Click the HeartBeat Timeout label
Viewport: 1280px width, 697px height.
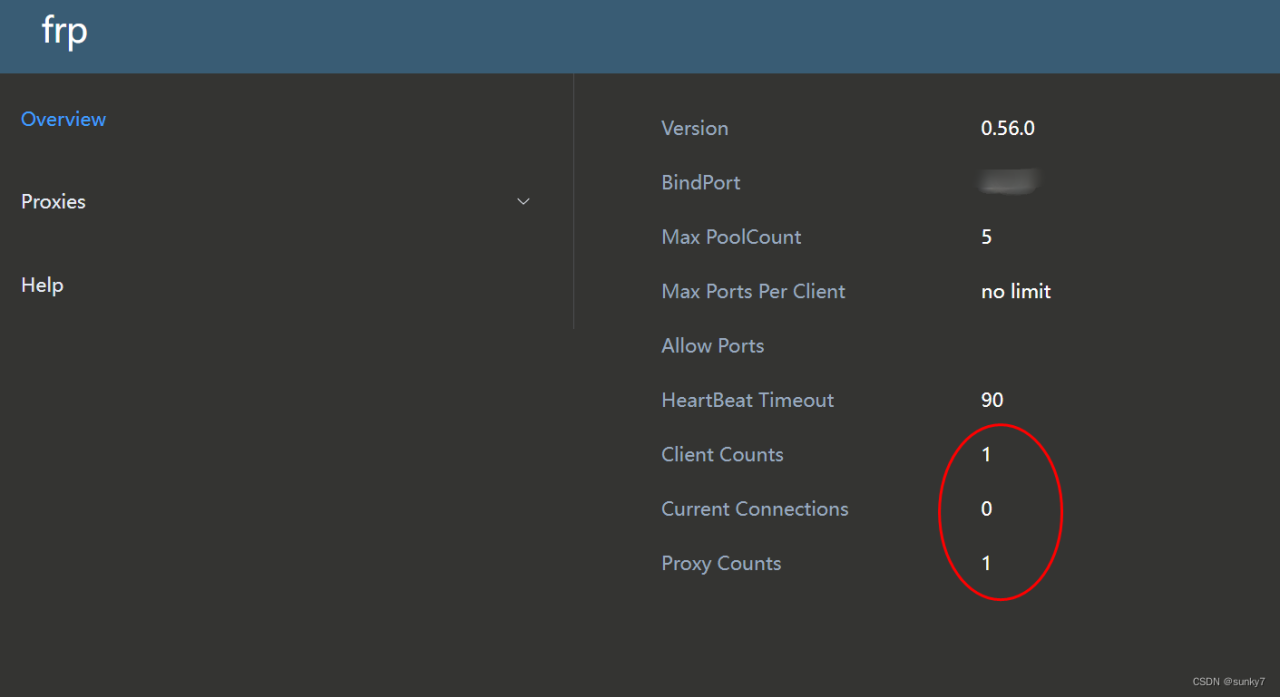747,400
